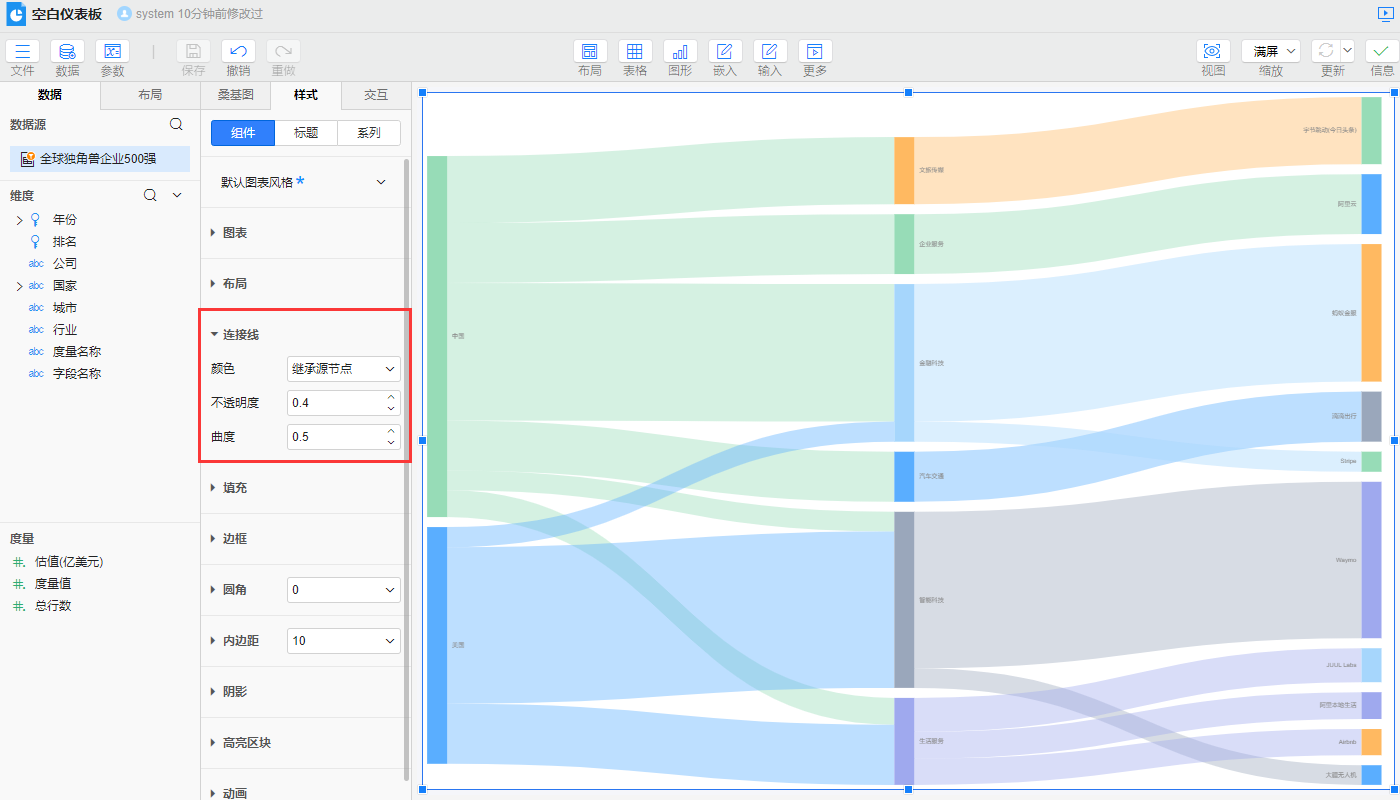Click the 视图 (View) toolbar icon
1400x800 pixels.
point(1213,52)
